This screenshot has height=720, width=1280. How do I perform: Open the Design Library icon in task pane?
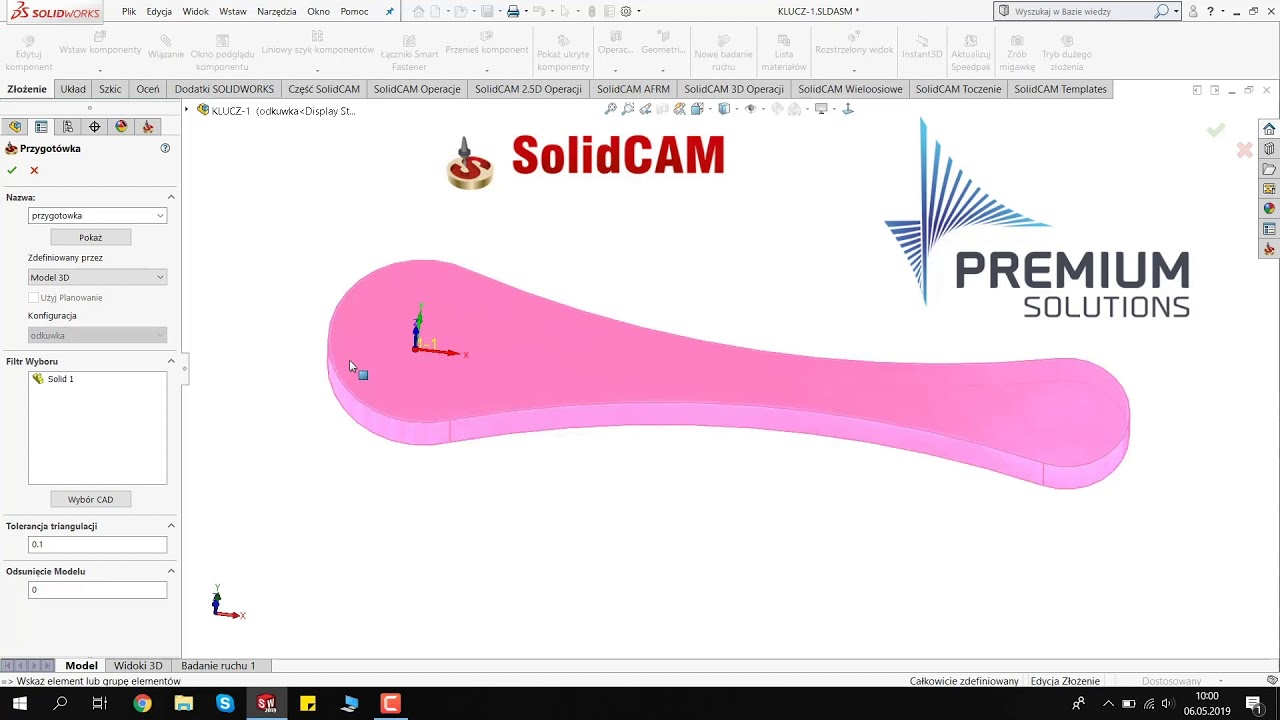pos(1269,149)
